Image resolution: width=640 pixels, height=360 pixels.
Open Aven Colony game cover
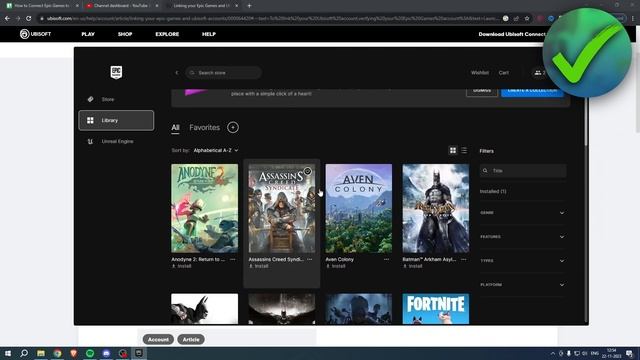tap(359, 208)
